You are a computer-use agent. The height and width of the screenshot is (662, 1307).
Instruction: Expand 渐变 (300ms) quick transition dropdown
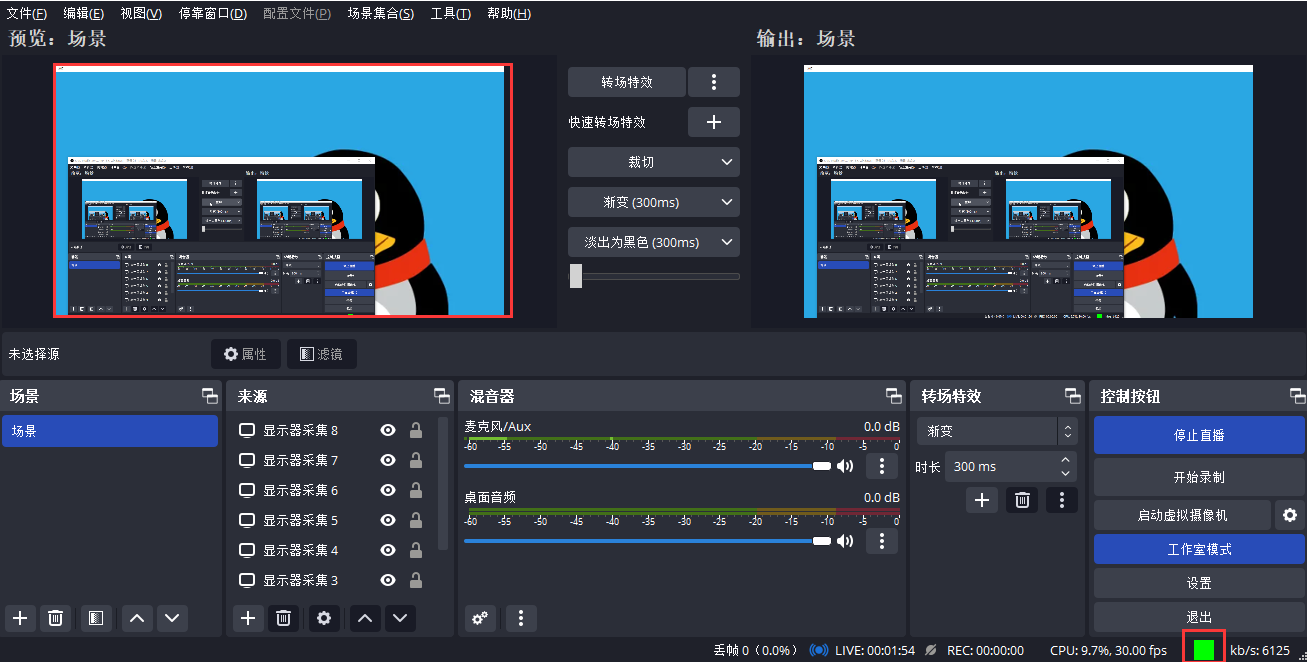click(x=654, y=202)
